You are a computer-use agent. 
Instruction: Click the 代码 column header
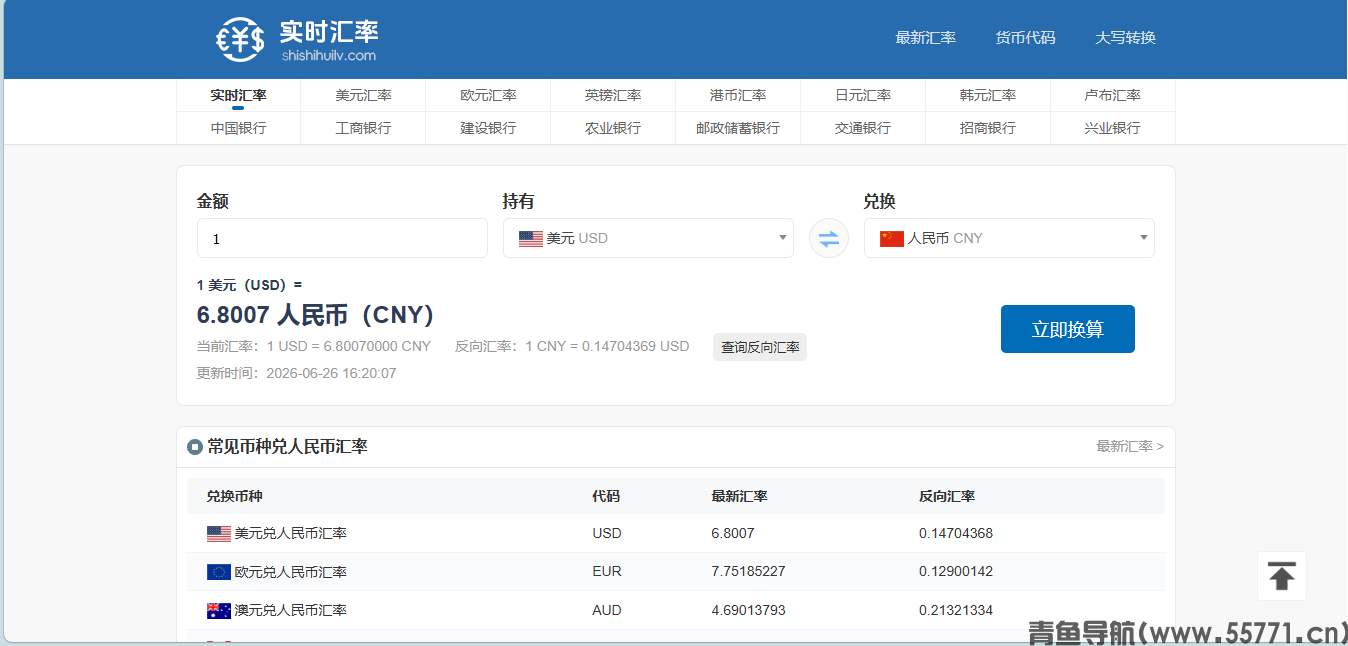(606, 496)
